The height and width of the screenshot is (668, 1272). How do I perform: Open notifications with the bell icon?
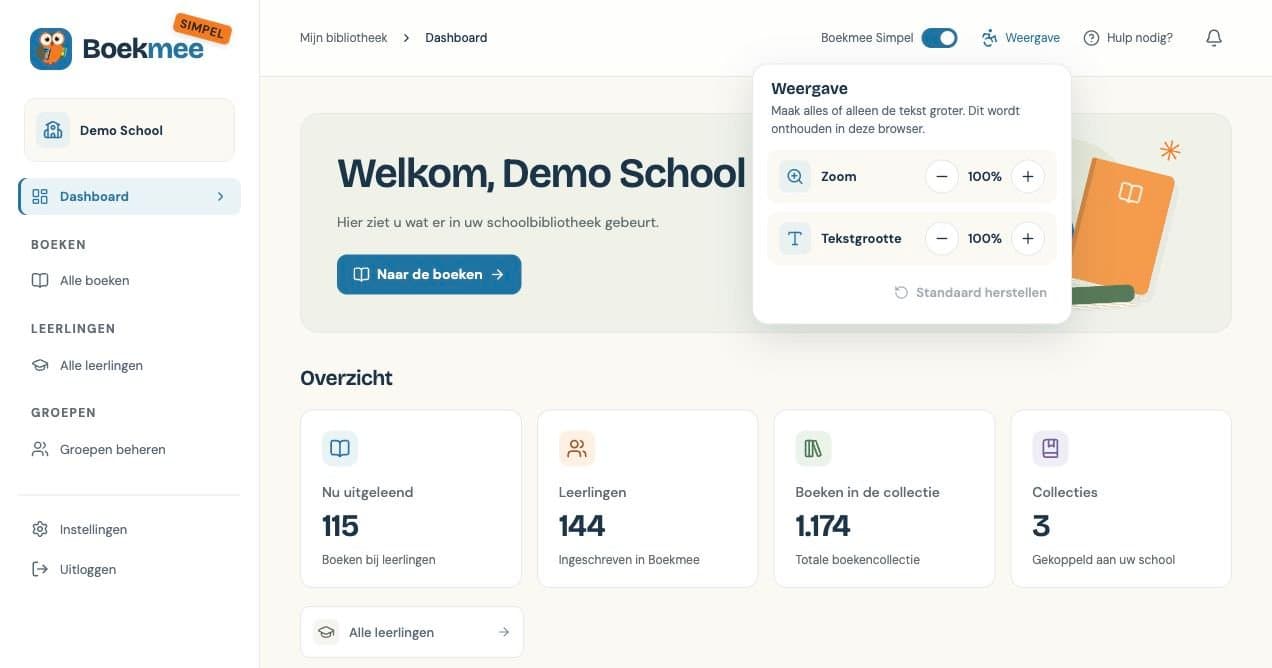pos(1214,38)
